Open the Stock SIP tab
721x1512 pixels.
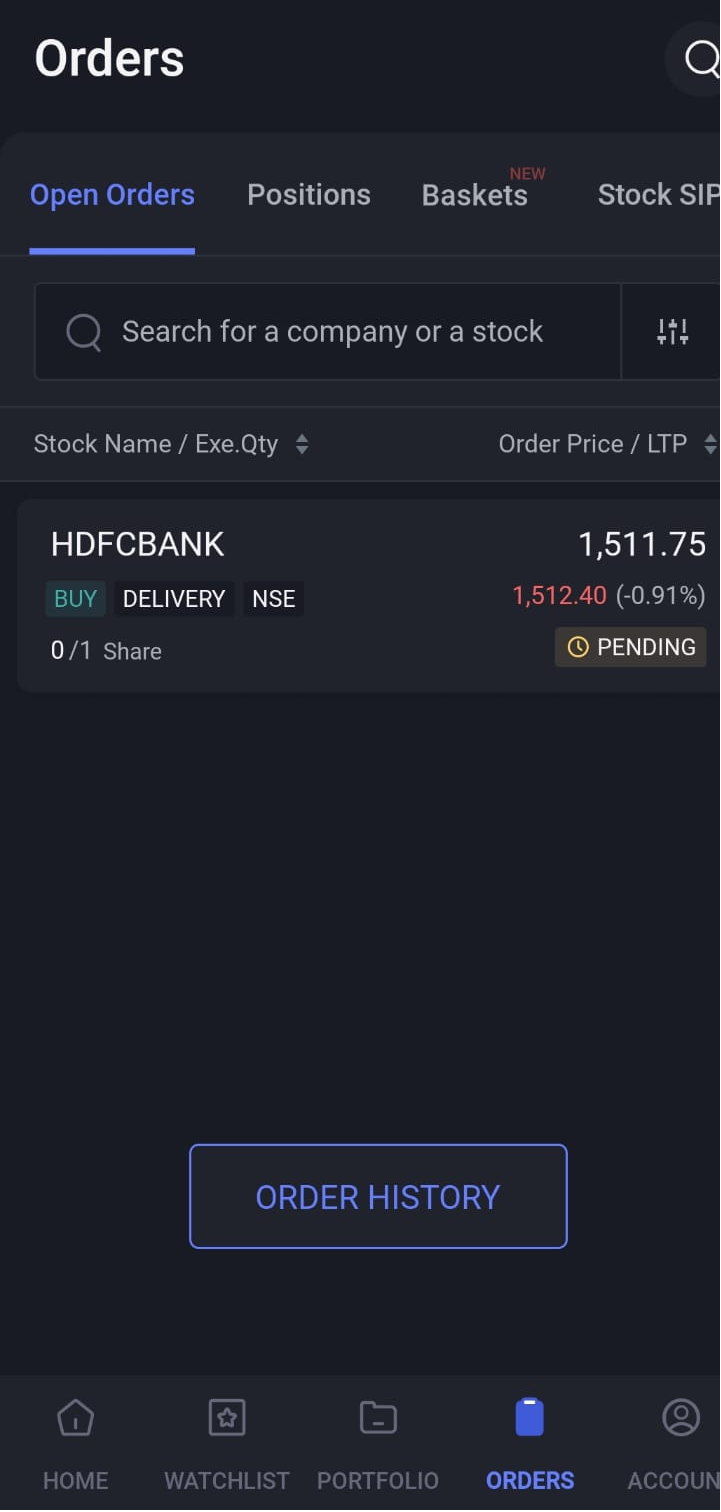658,195
